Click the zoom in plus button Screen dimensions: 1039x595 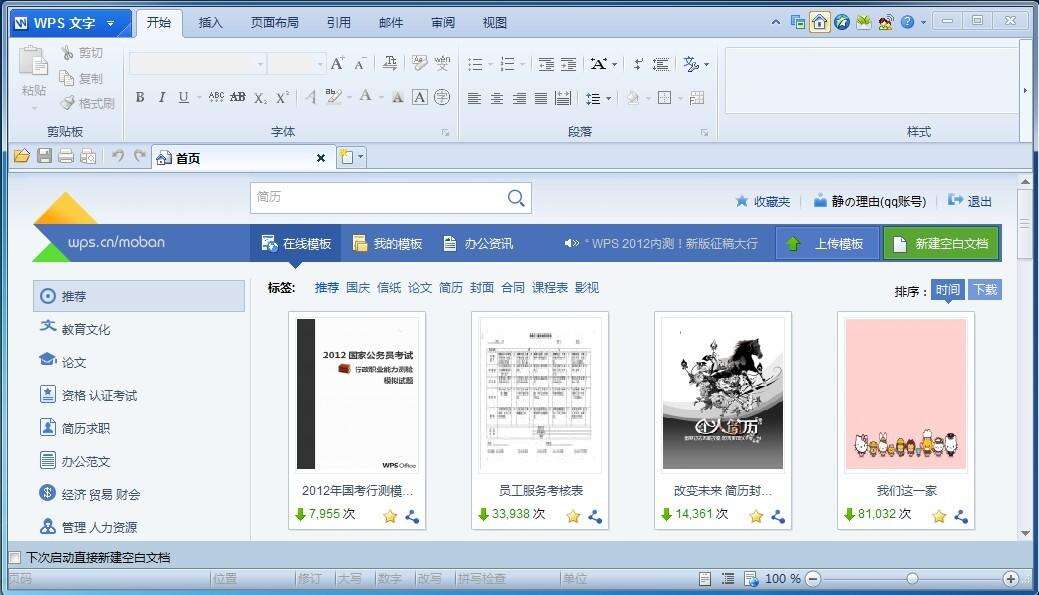[1010, 578]
